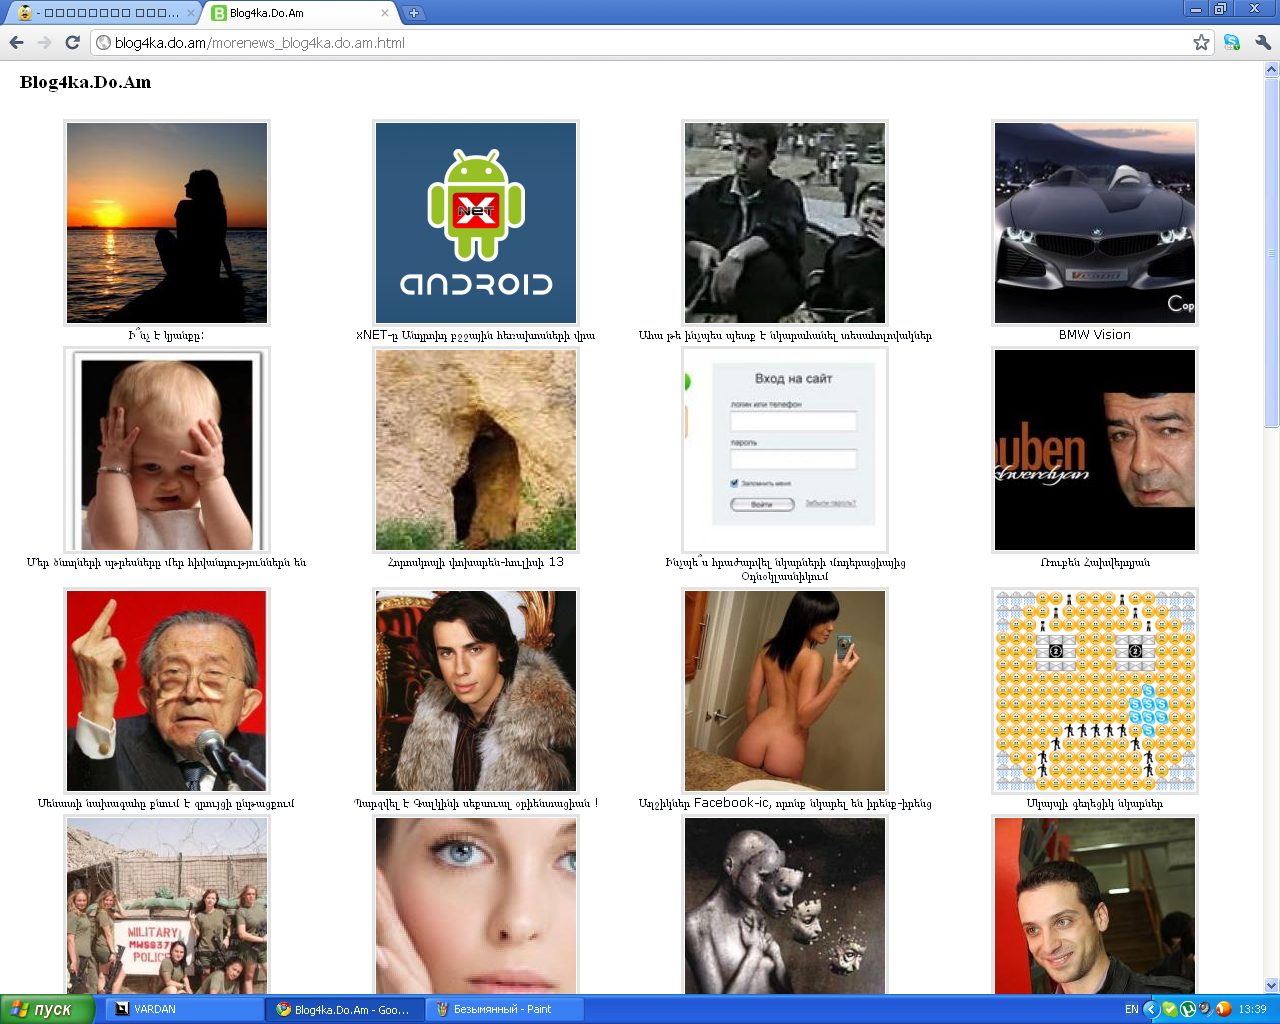This screenshot has width=1280, height=1024.
Task: Open the BMW Vision car thumbnail
Action: pos(1095,223)
